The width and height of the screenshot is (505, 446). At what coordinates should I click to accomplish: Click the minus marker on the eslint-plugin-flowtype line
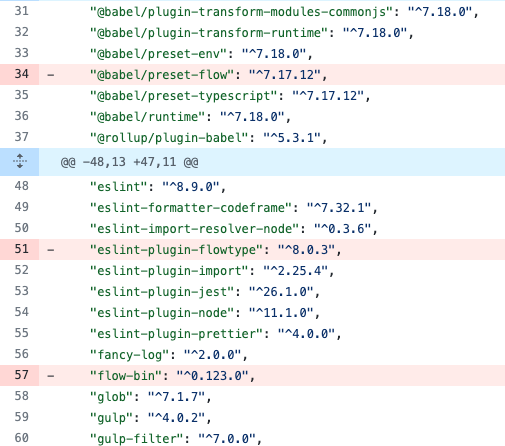point(51,250)
